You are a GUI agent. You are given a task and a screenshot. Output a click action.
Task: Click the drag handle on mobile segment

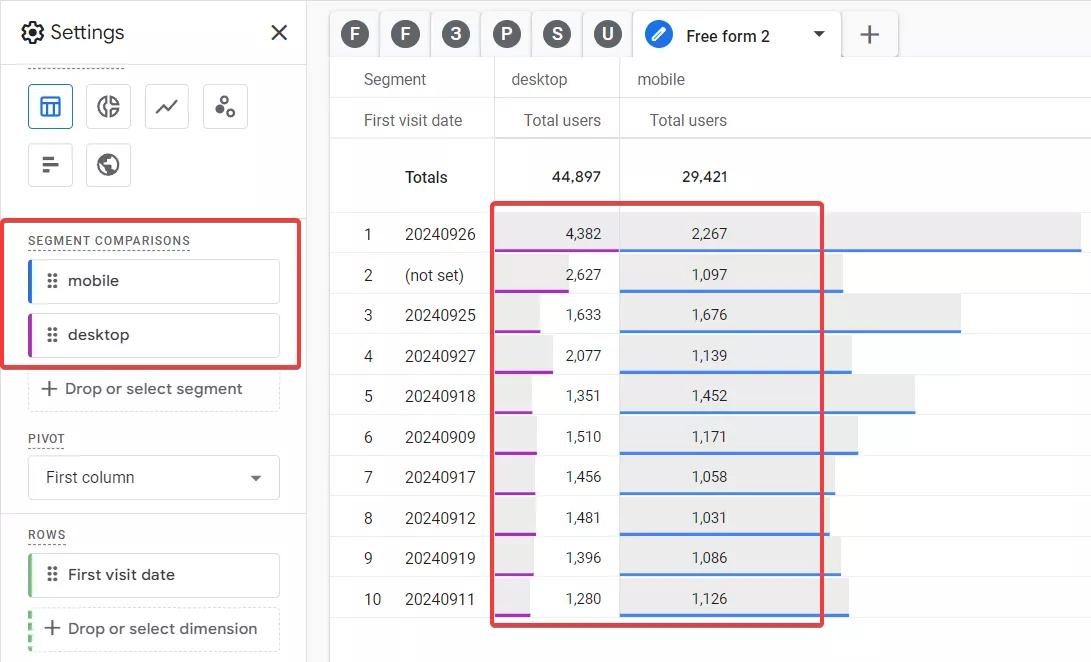coord(52,281)
